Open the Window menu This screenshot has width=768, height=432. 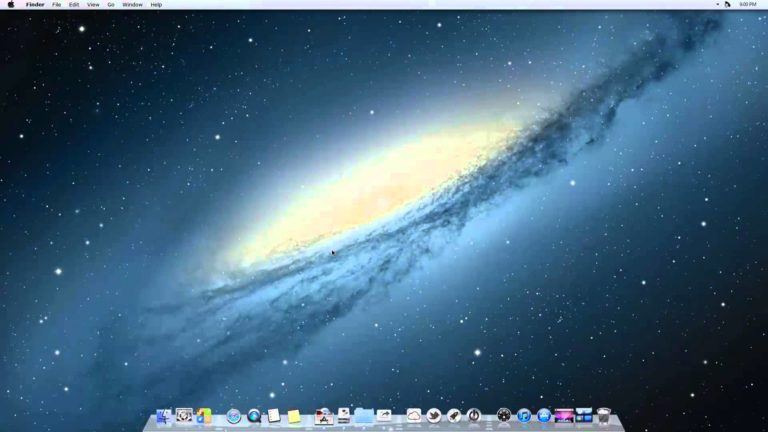[x=132, y=4]
